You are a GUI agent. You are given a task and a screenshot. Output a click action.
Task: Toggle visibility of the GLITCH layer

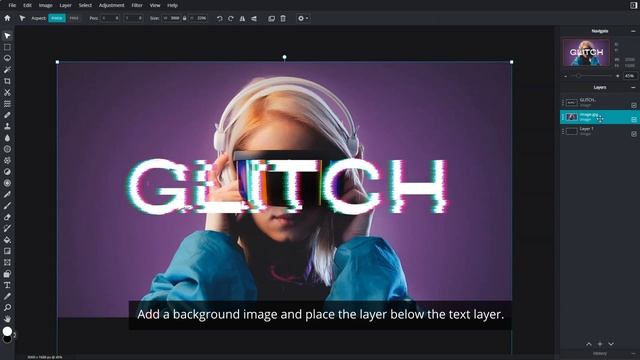tap(634, 105)
